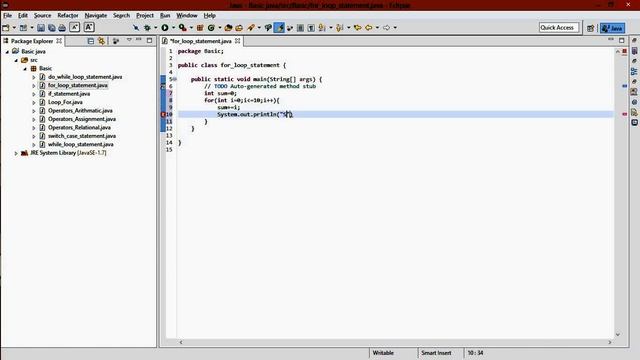
Task: Click the Writable status bar entry
Action: pyautogui.click(x=383, y=353)
